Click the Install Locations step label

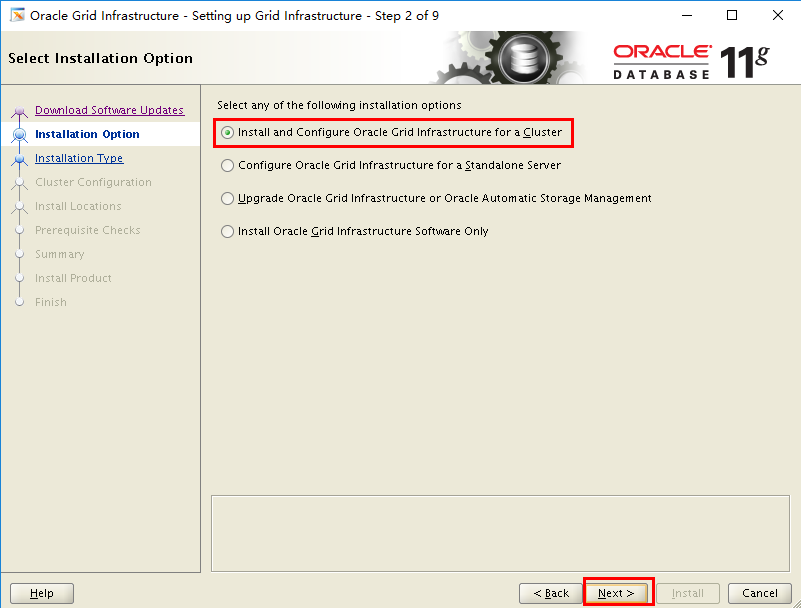pyautogui.click(x=78, y=206)
